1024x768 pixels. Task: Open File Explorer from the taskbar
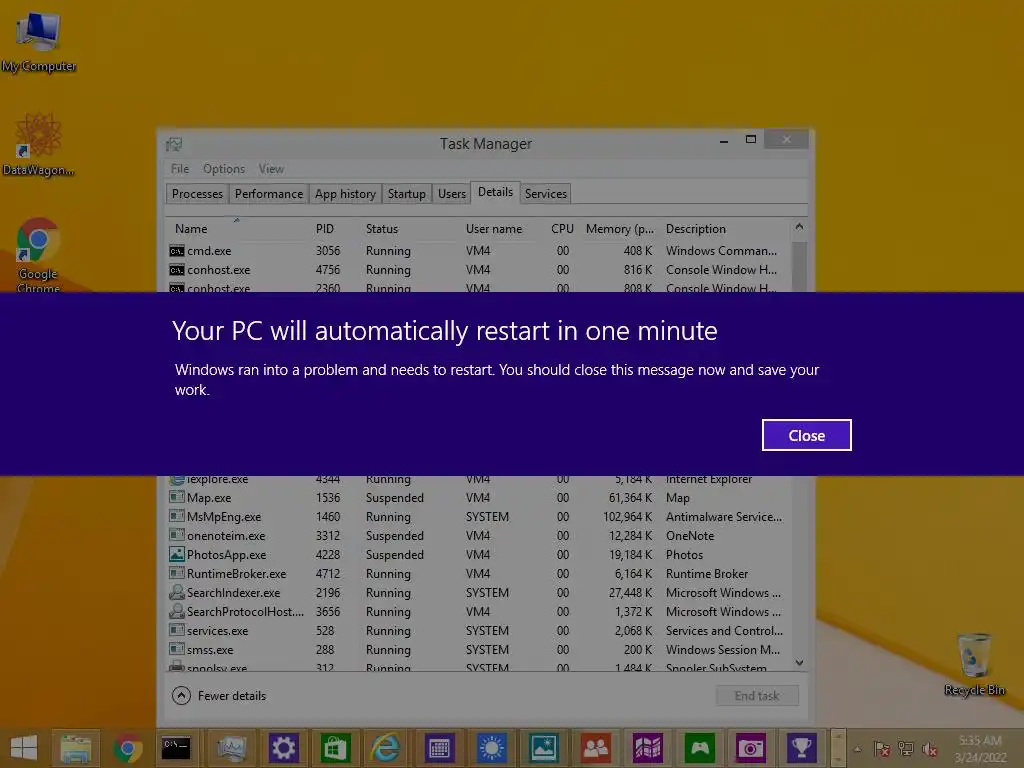(x=76, y=748)
